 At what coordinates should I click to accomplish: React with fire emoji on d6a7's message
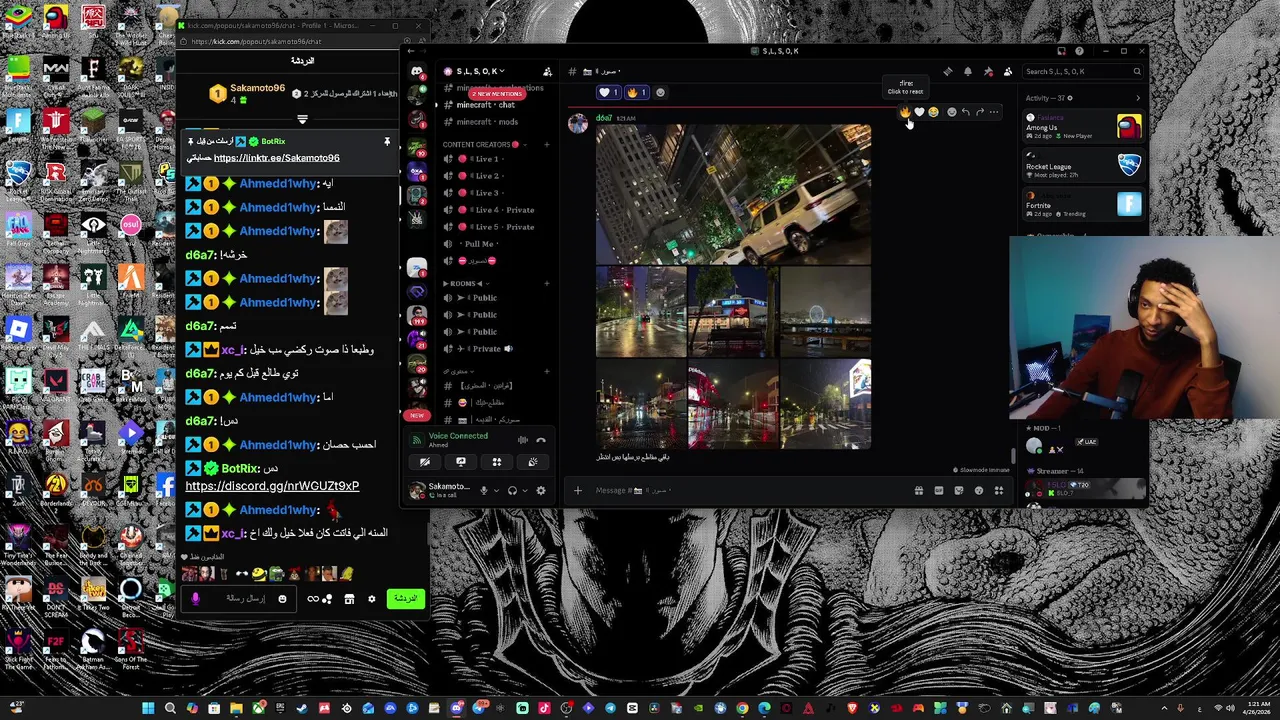point(906,112)
